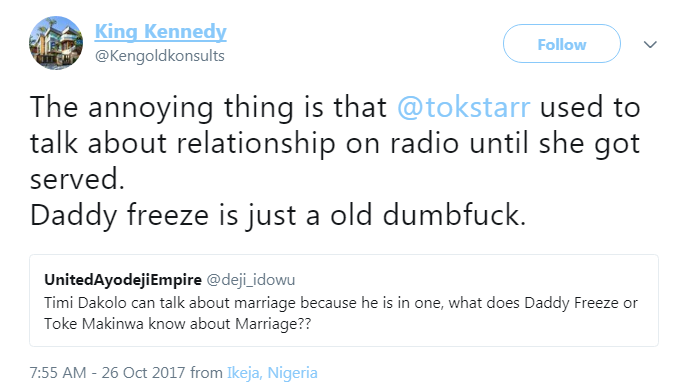
Task: Click the King Kennedy display name link
Action: click(161, 32)
